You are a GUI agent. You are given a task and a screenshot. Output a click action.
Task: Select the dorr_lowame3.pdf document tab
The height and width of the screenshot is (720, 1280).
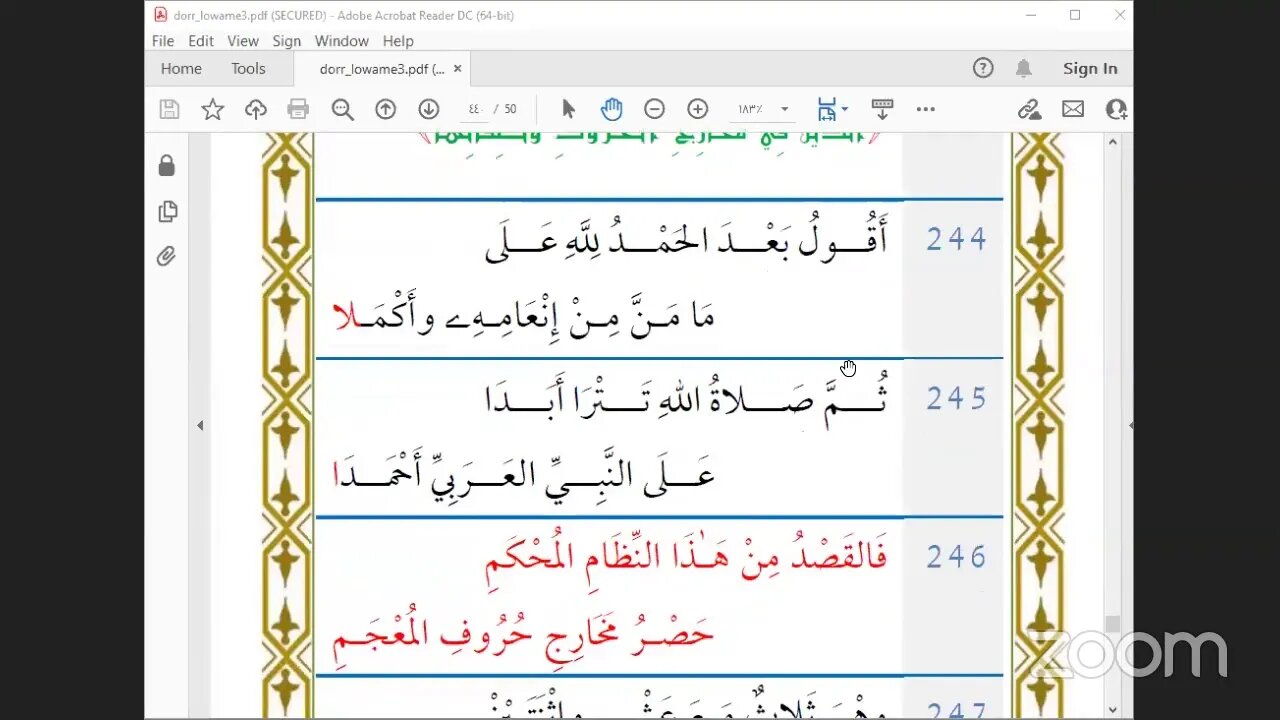[381, 69]
